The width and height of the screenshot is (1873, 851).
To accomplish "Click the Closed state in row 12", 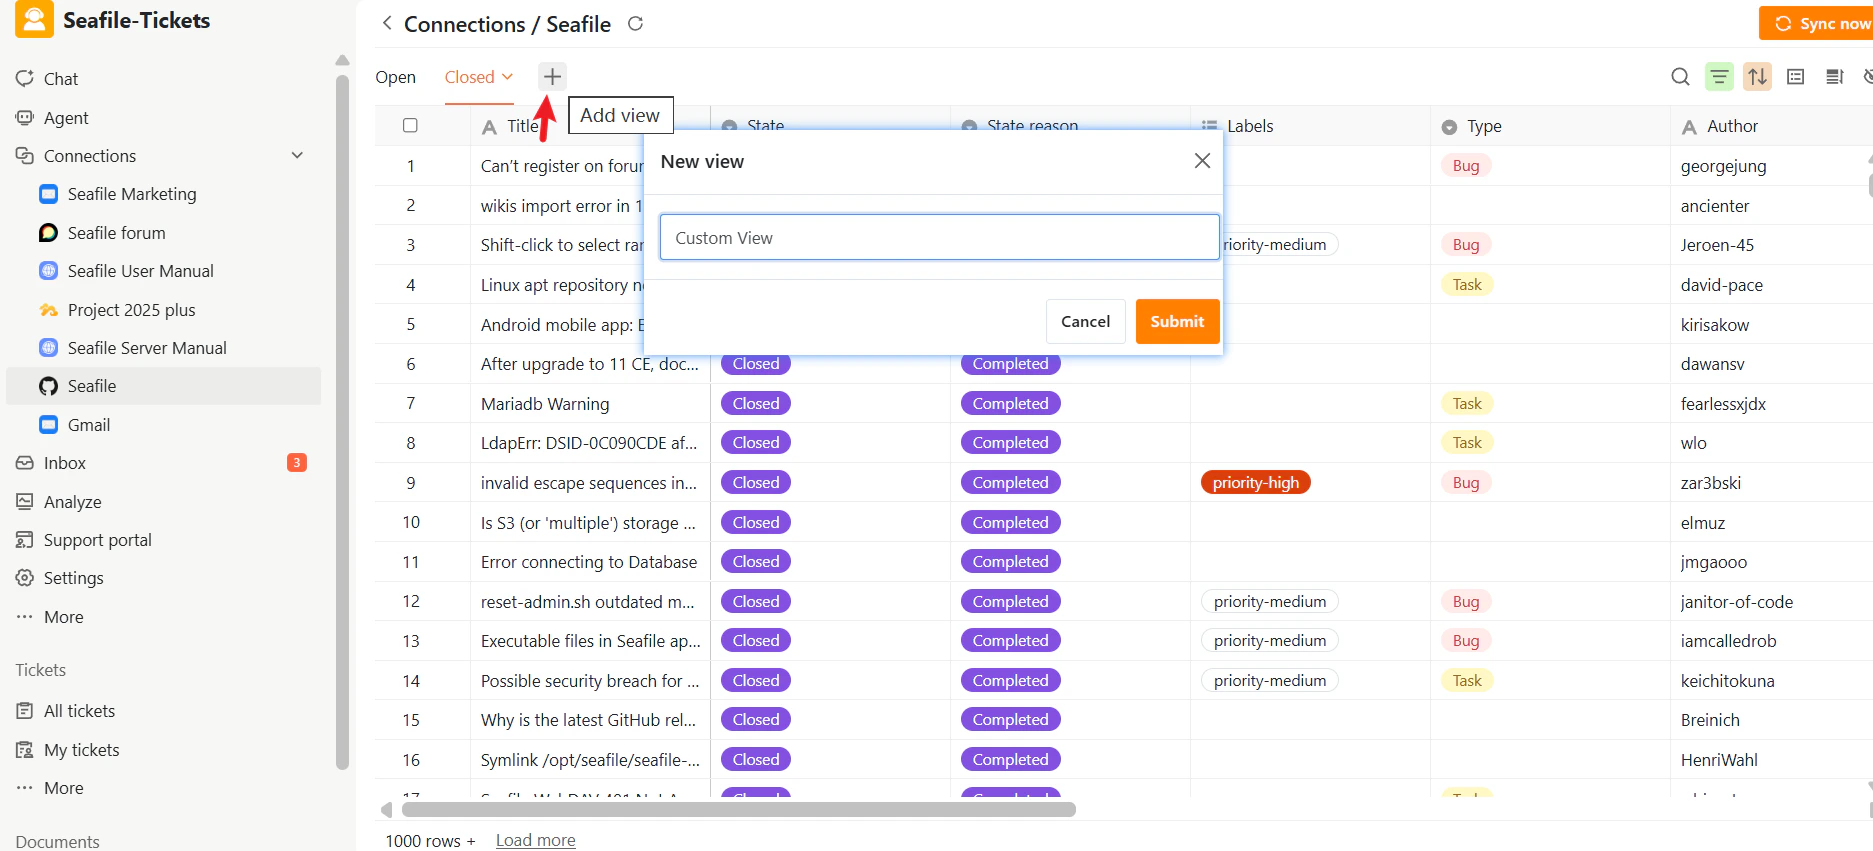I will (756, 602).
